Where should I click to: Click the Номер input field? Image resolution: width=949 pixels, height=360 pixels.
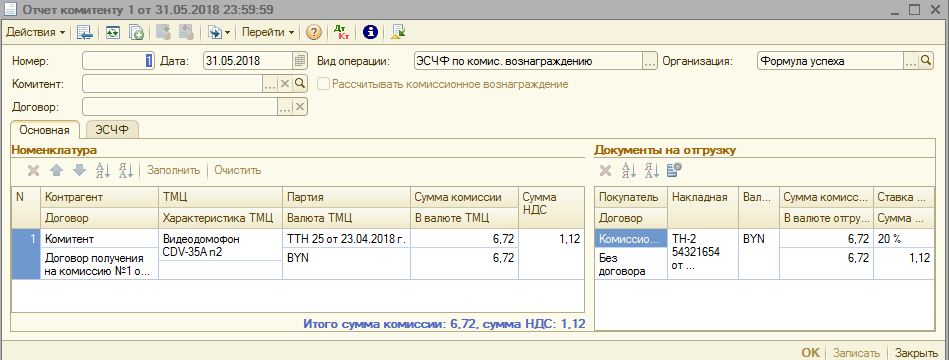pos(119,61)
